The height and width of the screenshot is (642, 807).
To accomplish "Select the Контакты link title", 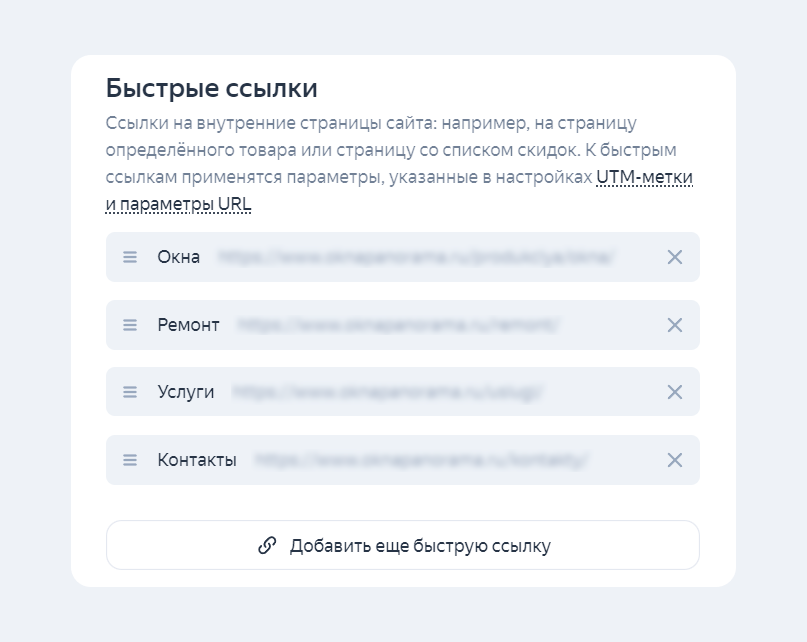I will point(197,460).
